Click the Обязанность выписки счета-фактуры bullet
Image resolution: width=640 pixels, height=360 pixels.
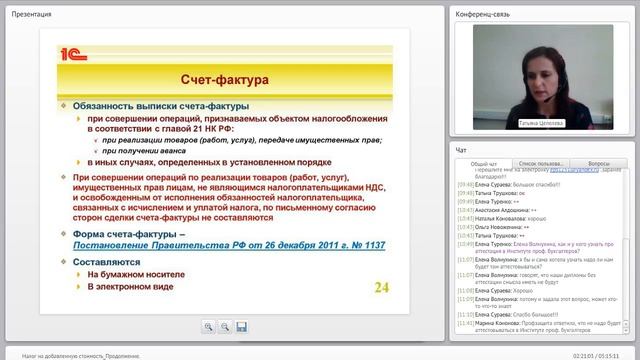coord(161,106)
